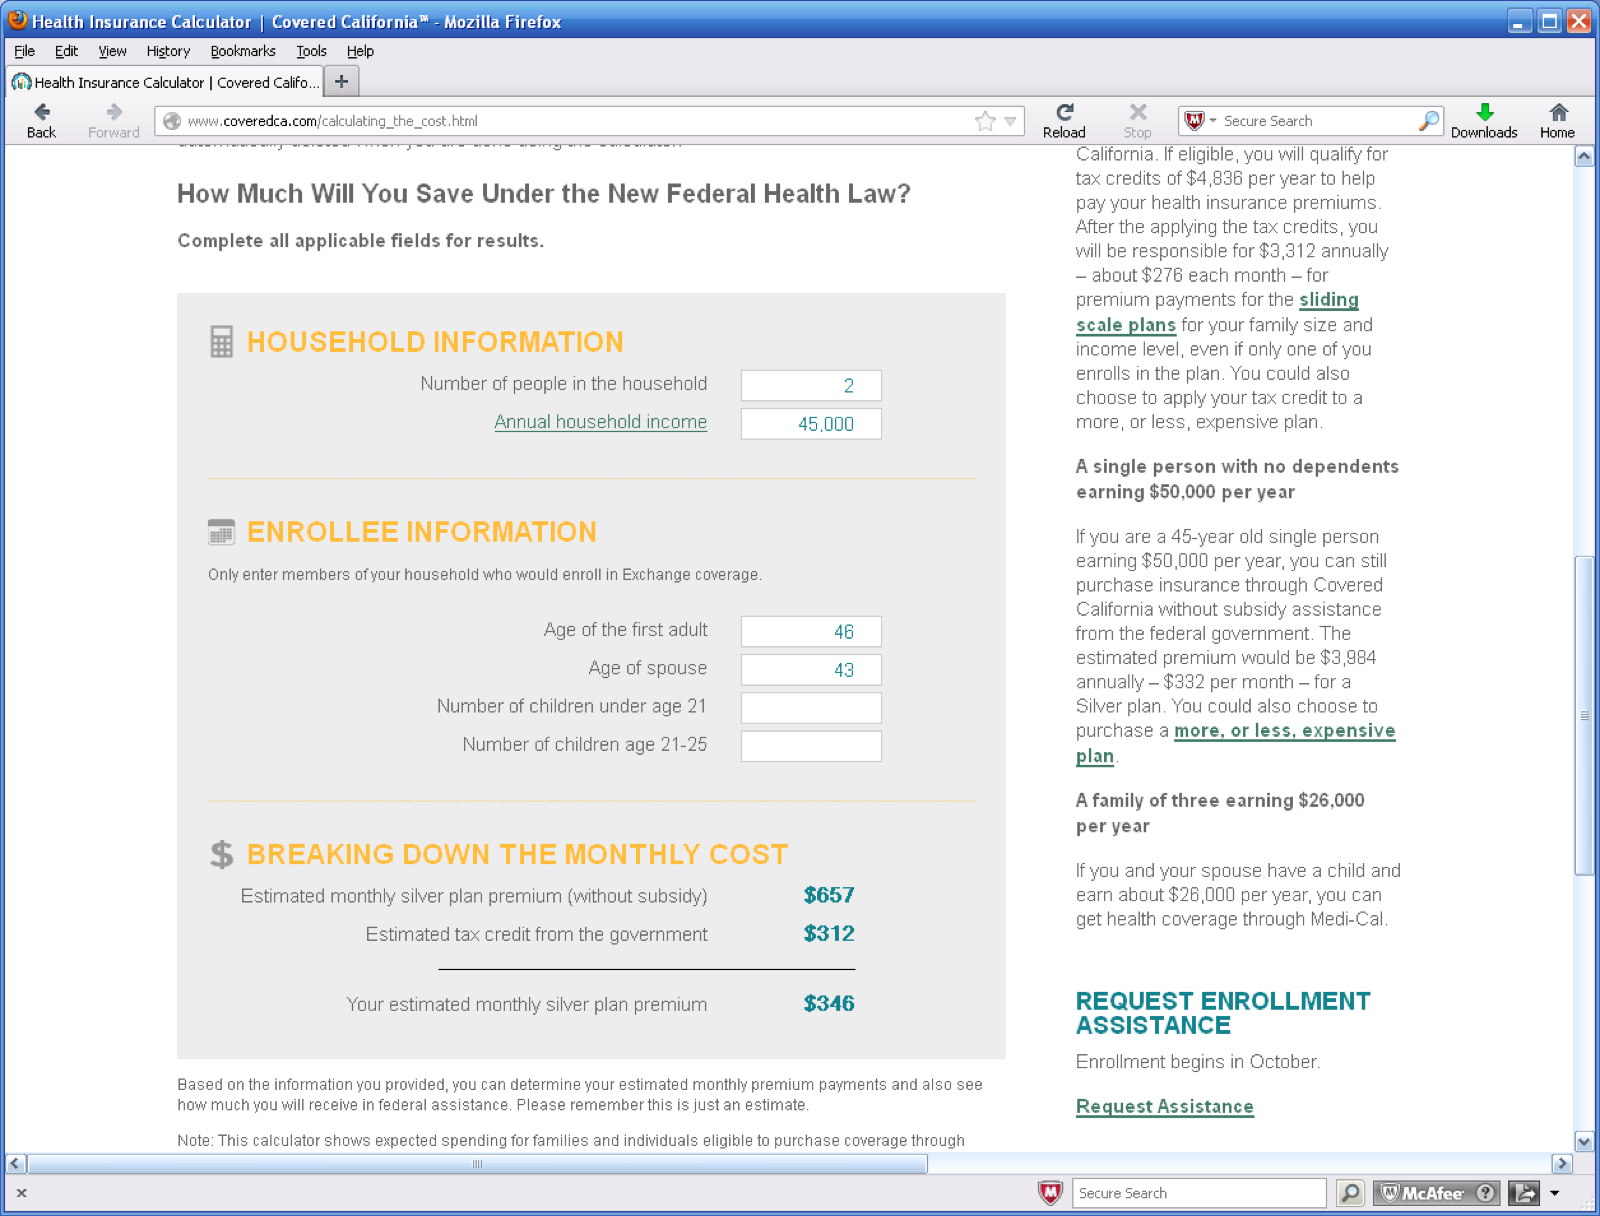Click the annual household income input field
Viewport: 1600px width, 1216px height.
811,423
